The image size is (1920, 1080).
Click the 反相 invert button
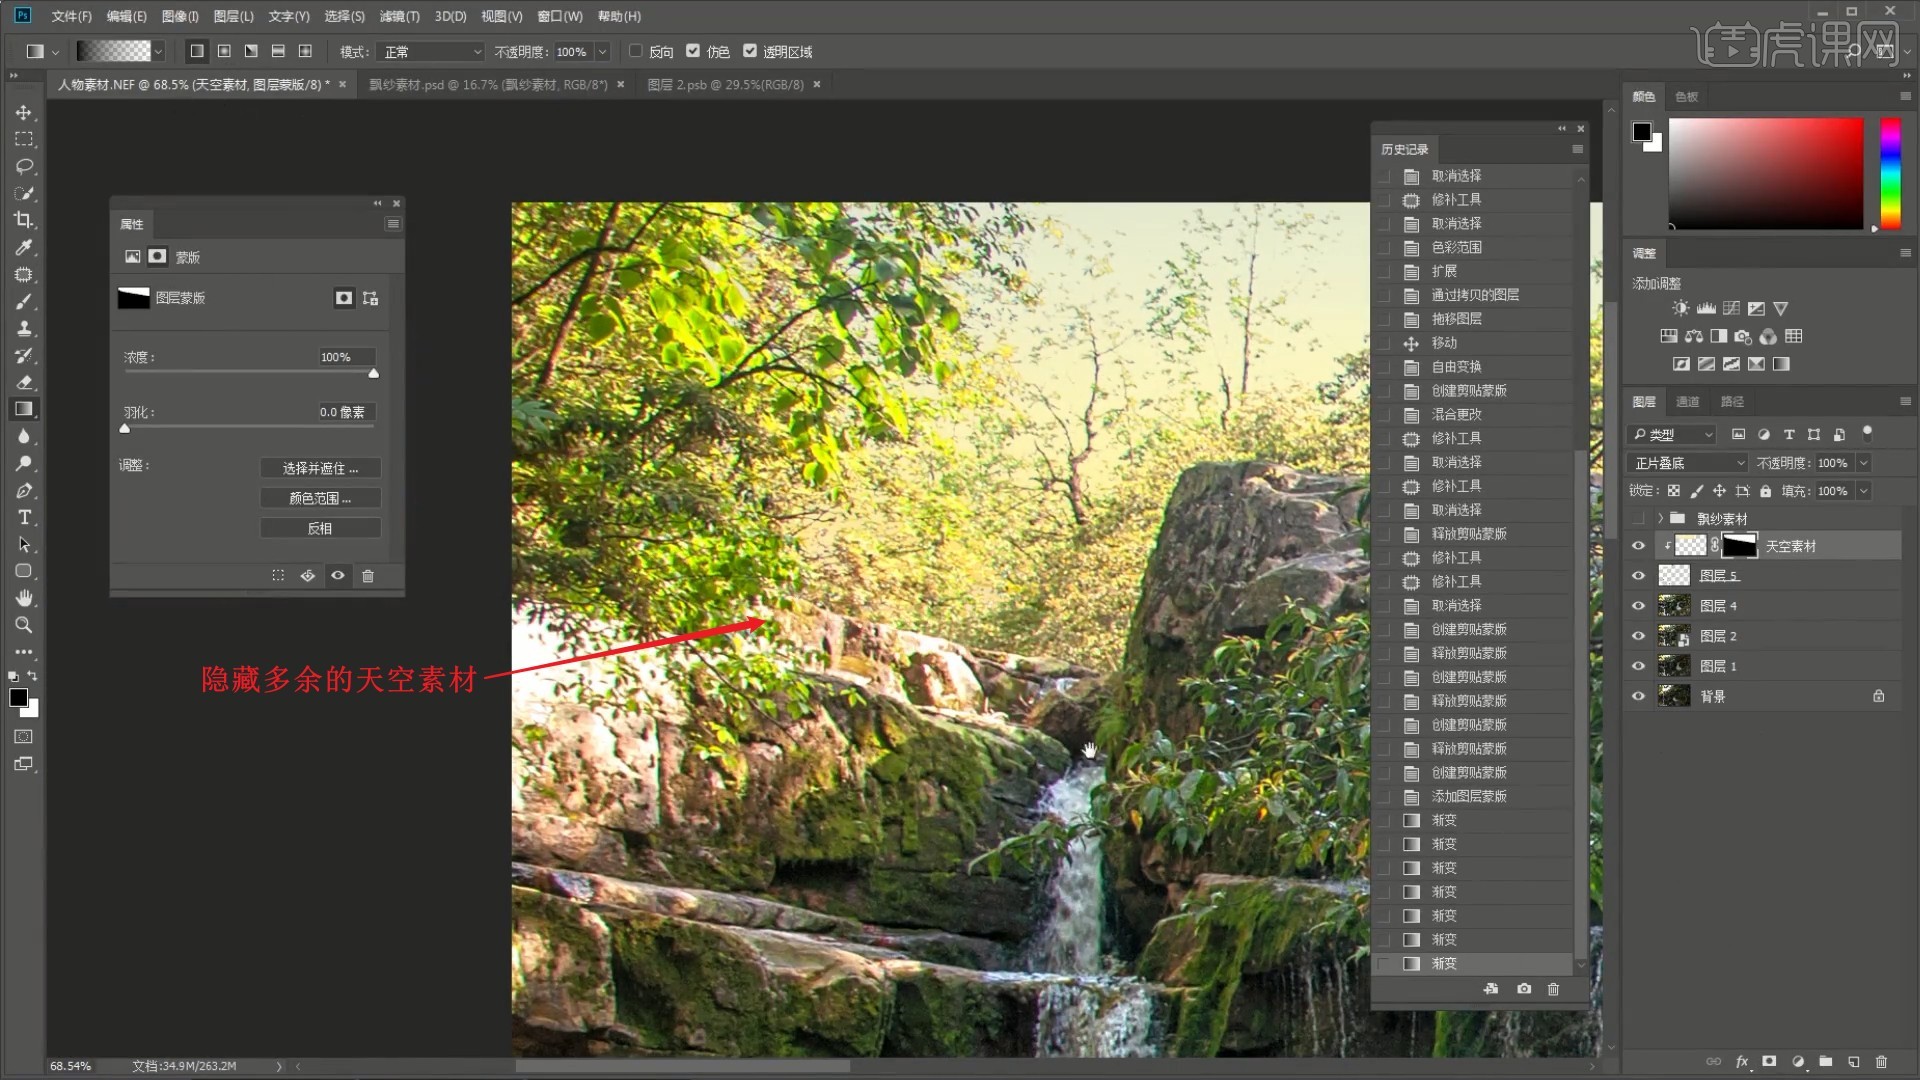[320, 528]
